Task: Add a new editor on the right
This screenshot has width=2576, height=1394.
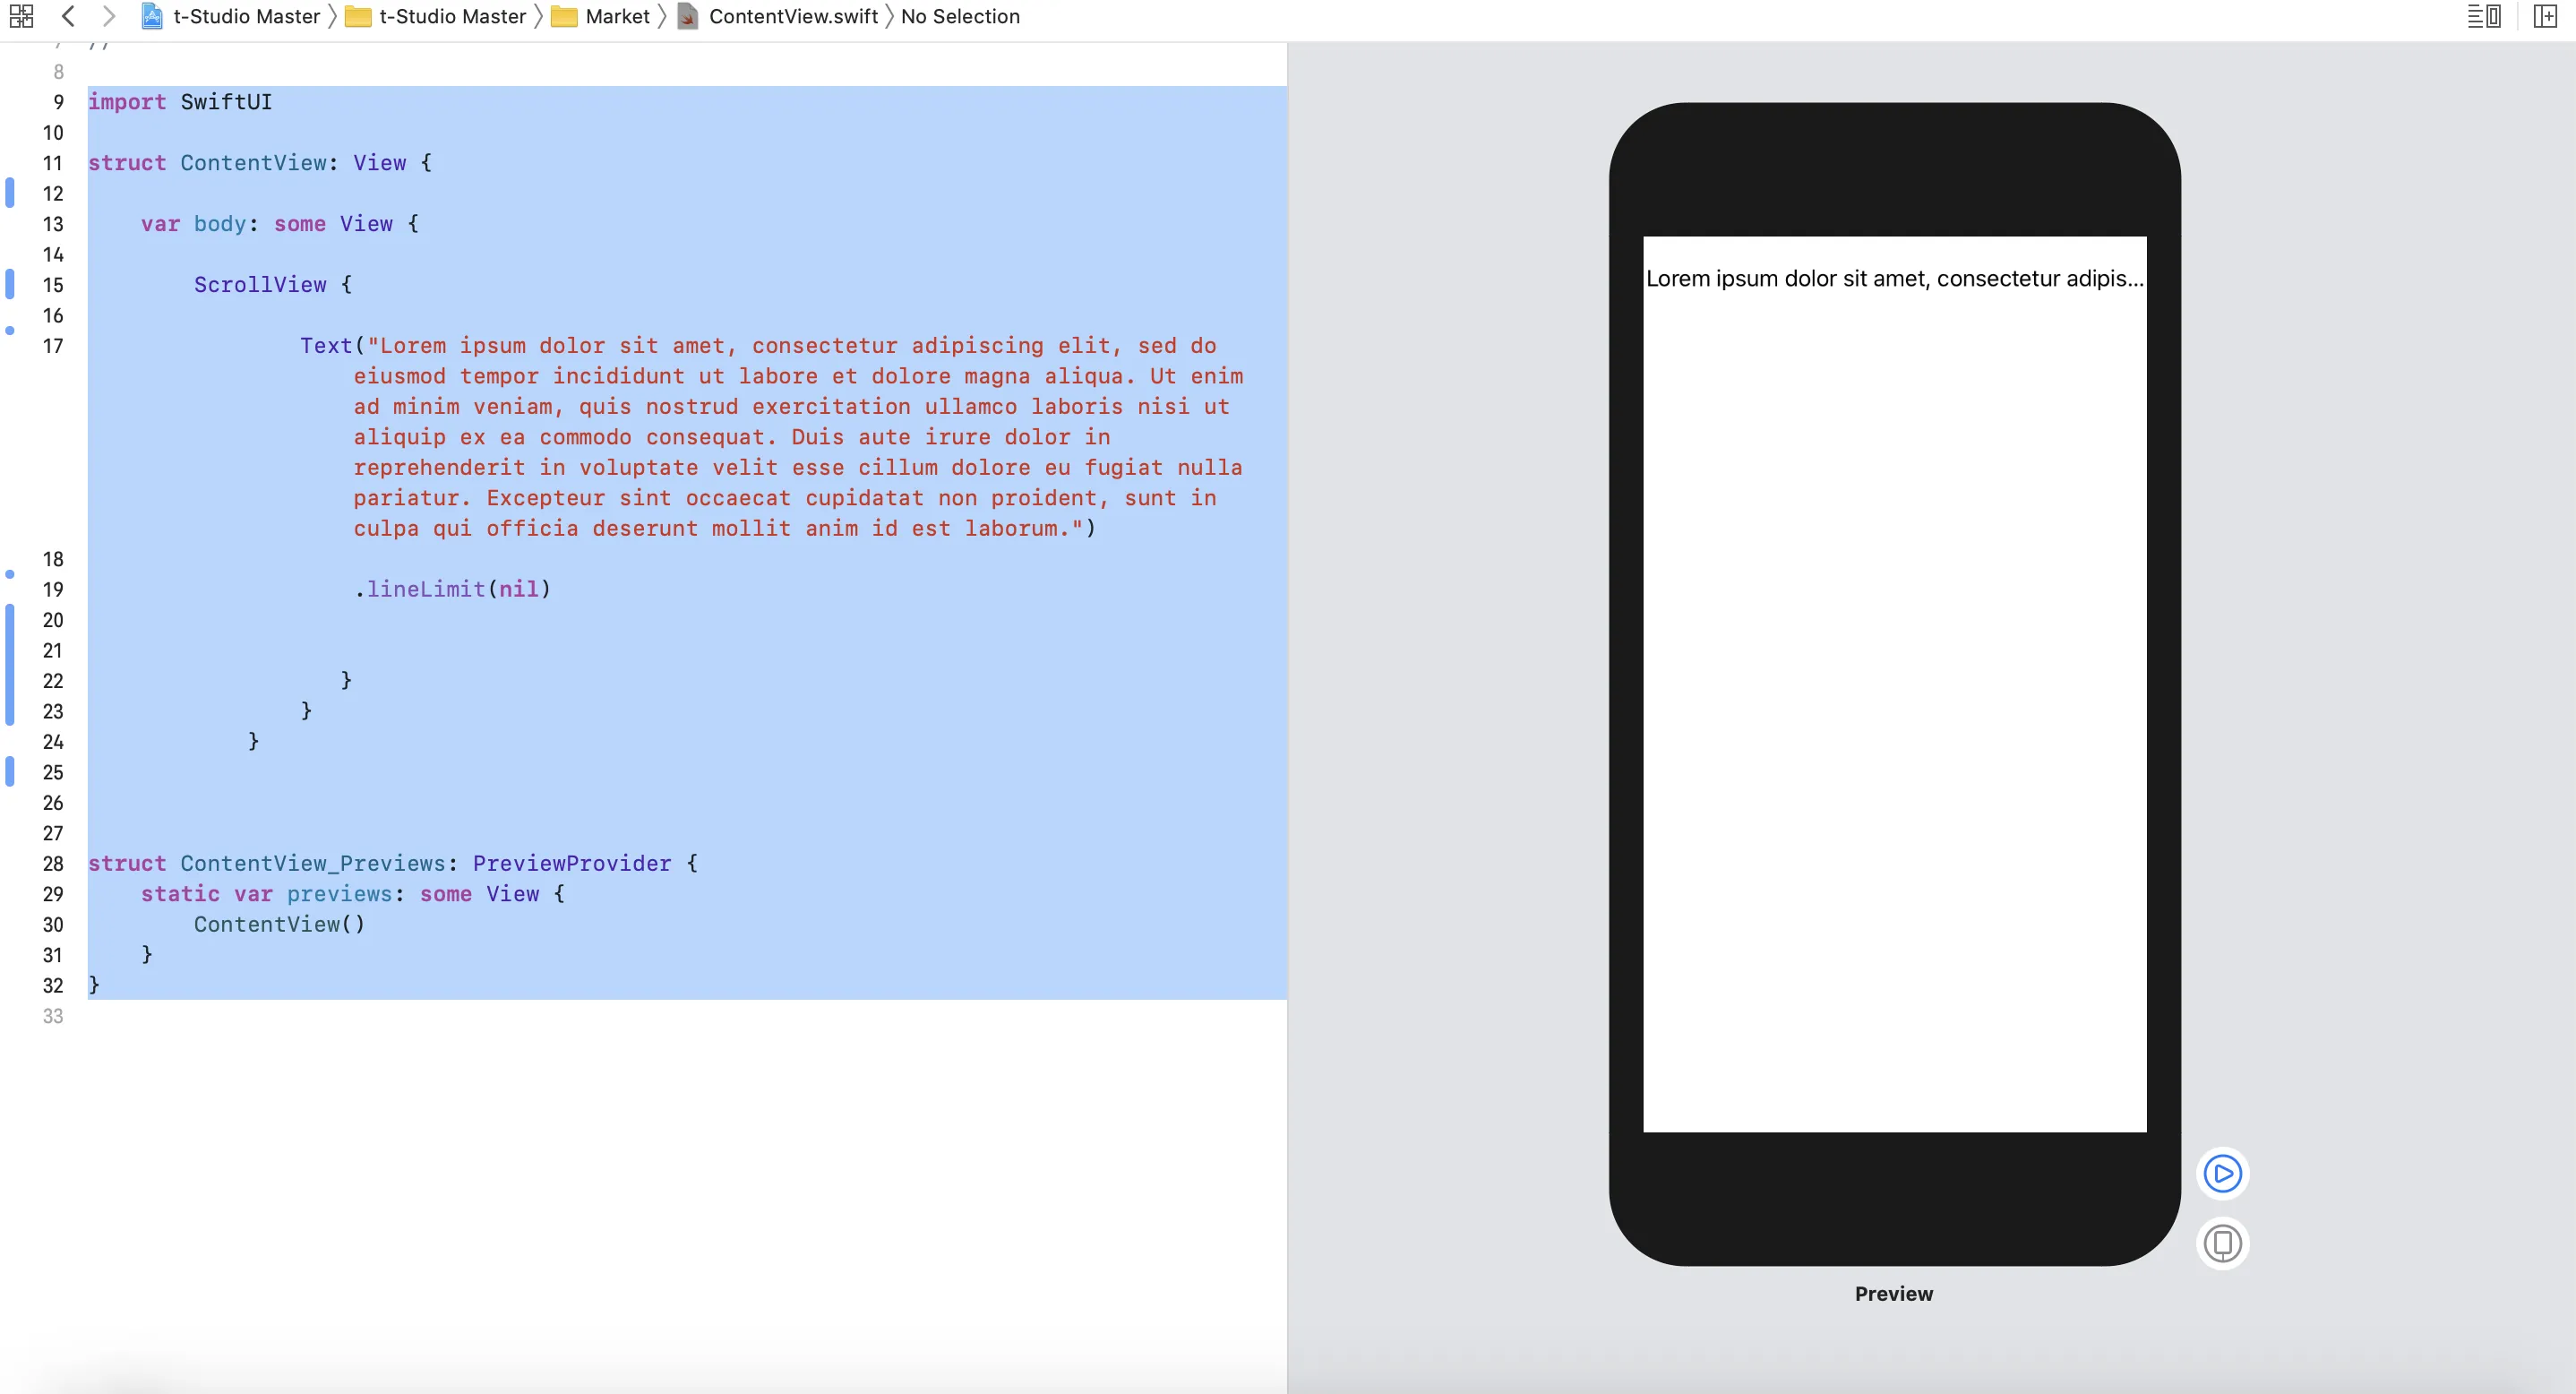Action: click(x=2544, y=16)
